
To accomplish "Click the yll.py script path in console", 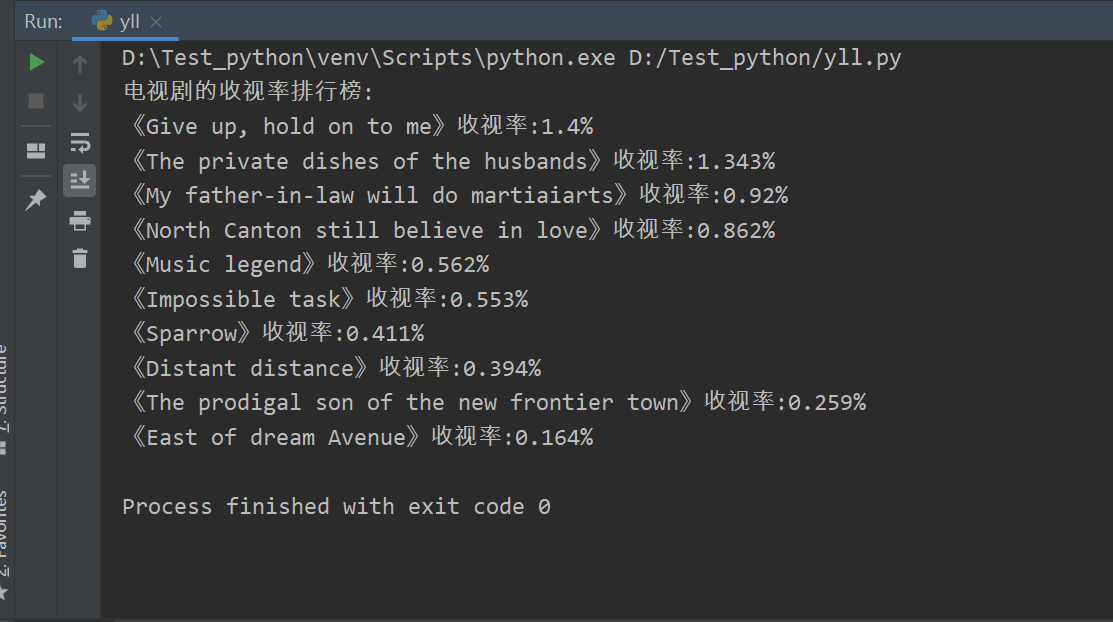I will [764, 58].
